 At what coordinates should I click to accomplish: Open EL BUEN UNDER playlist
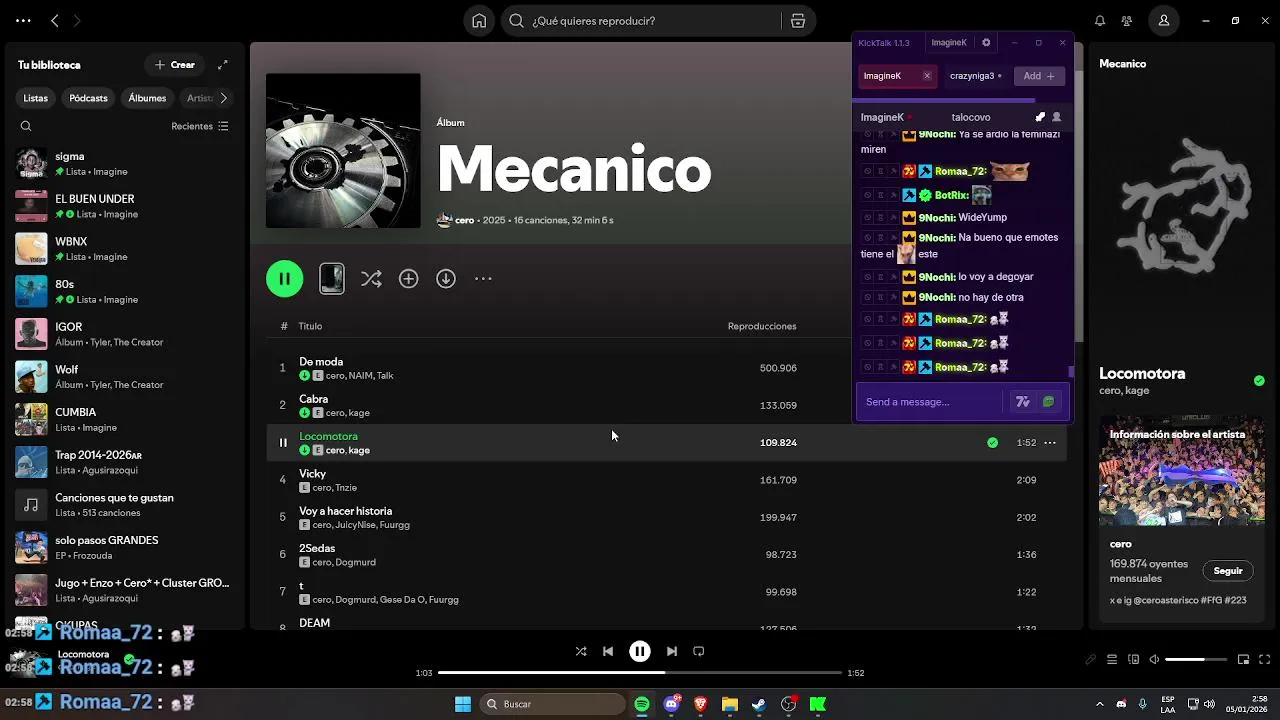[x=125, y=206]
